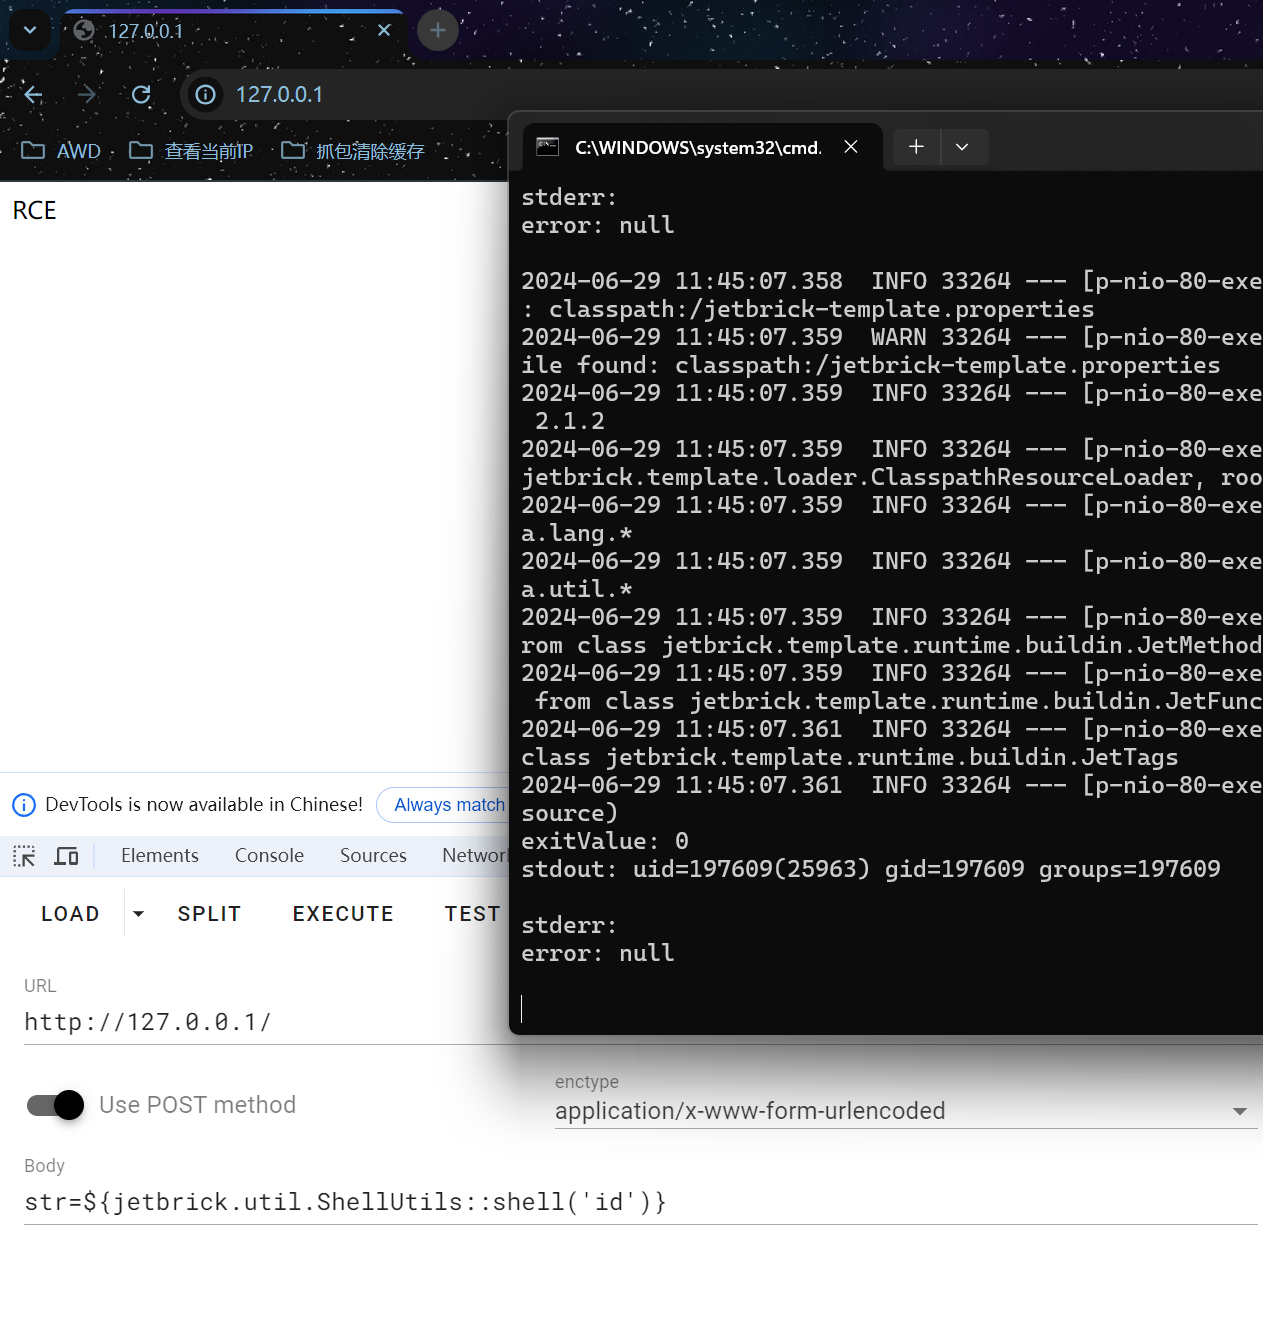Toggle the device toolbar in DevTools
The width and height of the screenshot is (1263, 1337).
tap(67, 856)
